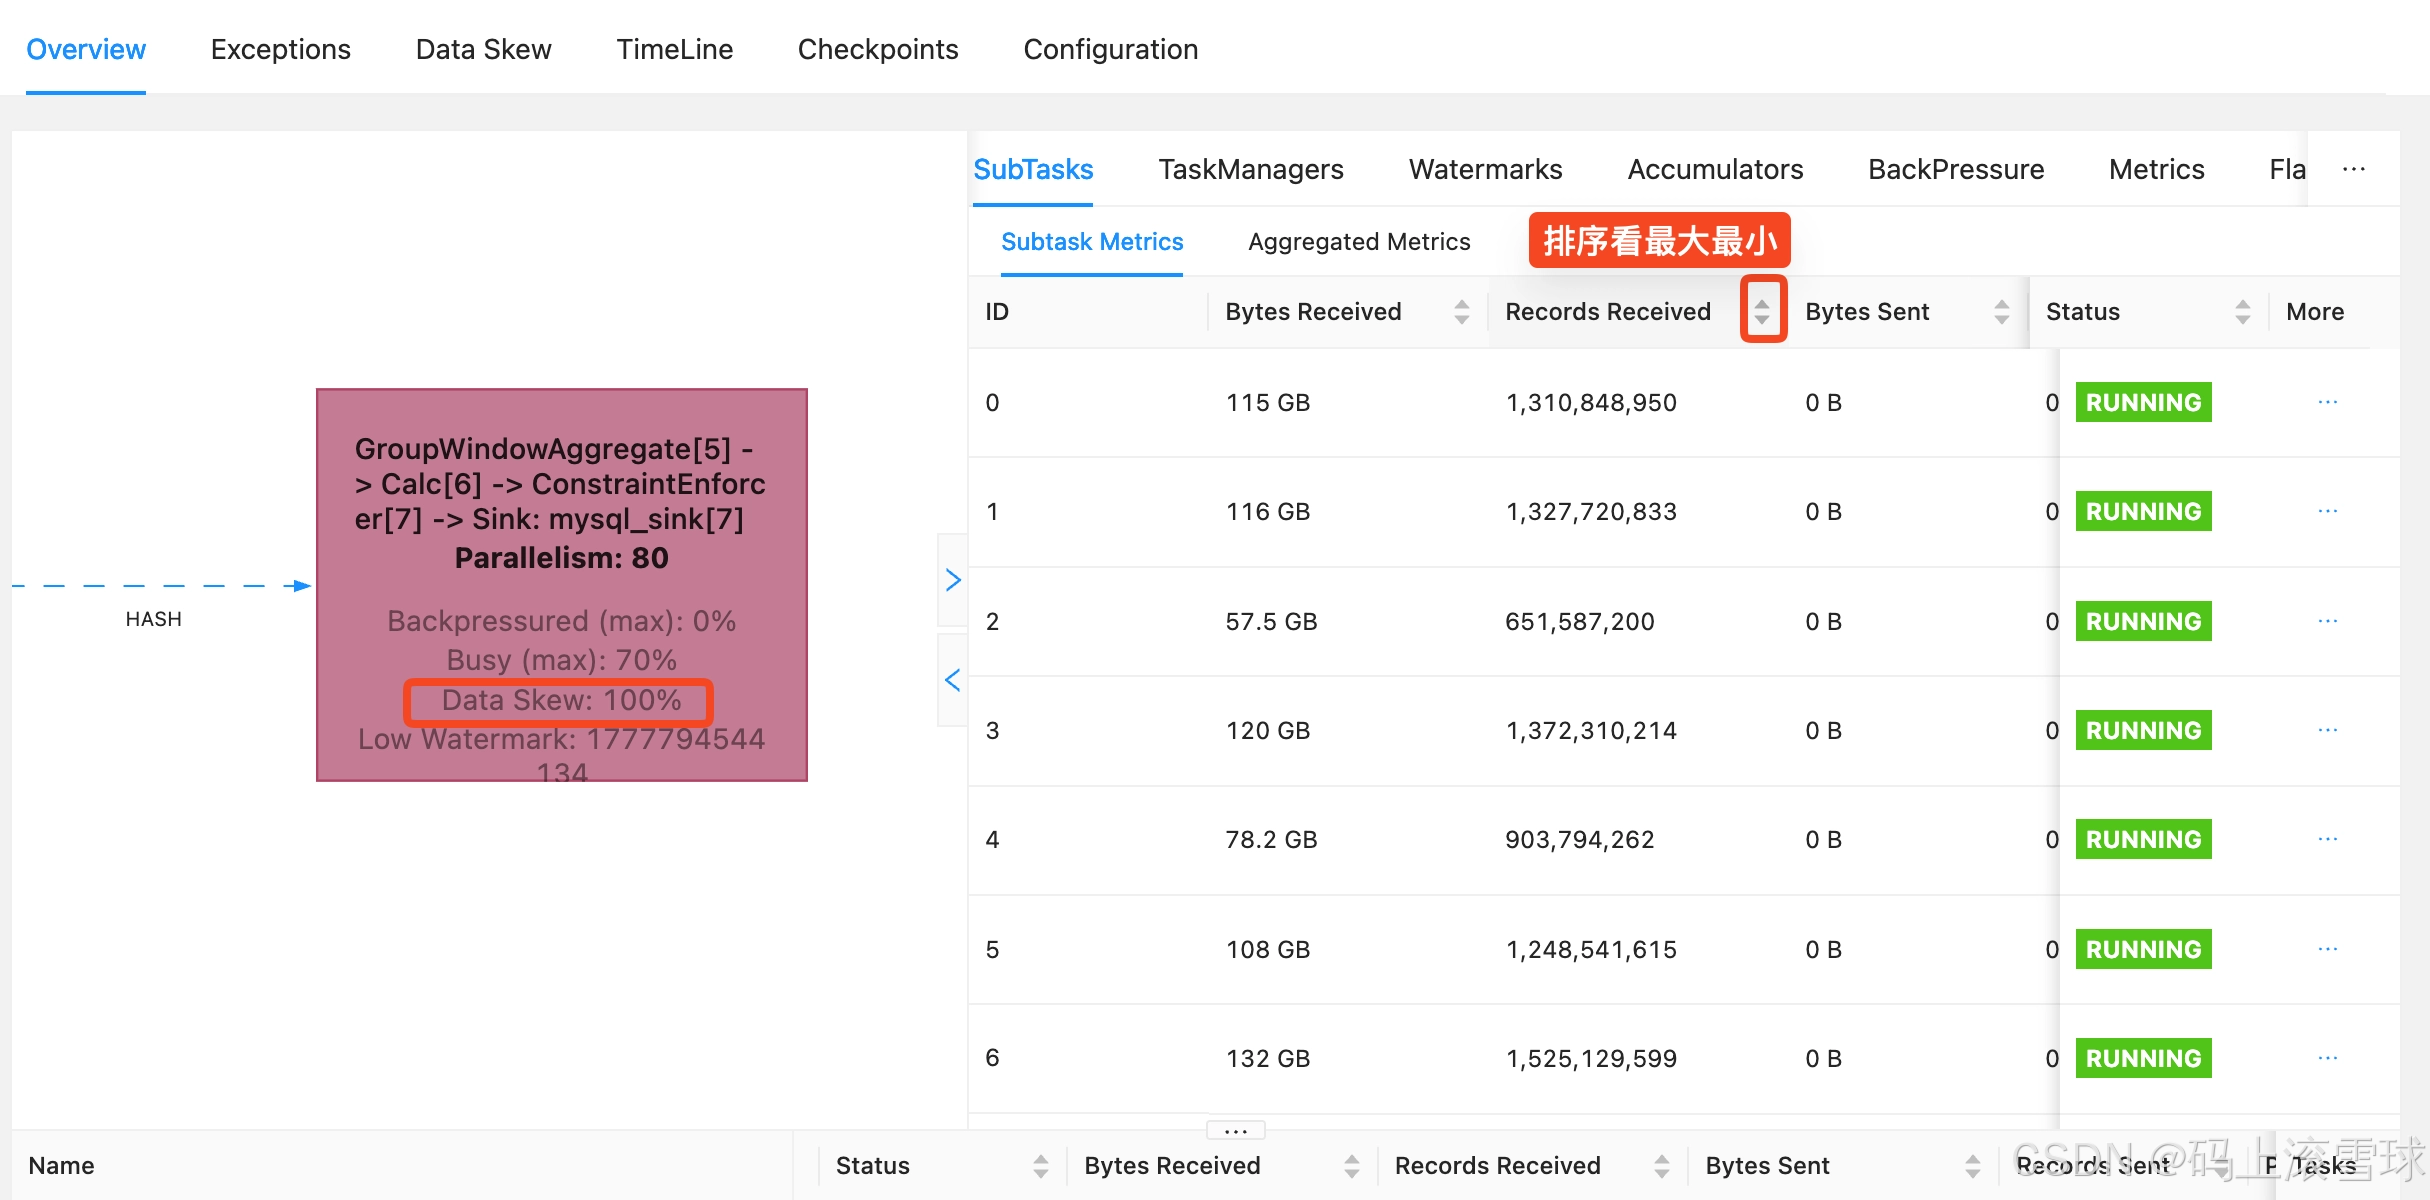Click the Name column header
Image resolution: width=2430 pixels, height=1200 pixels.
click(x=62, y=1166)
